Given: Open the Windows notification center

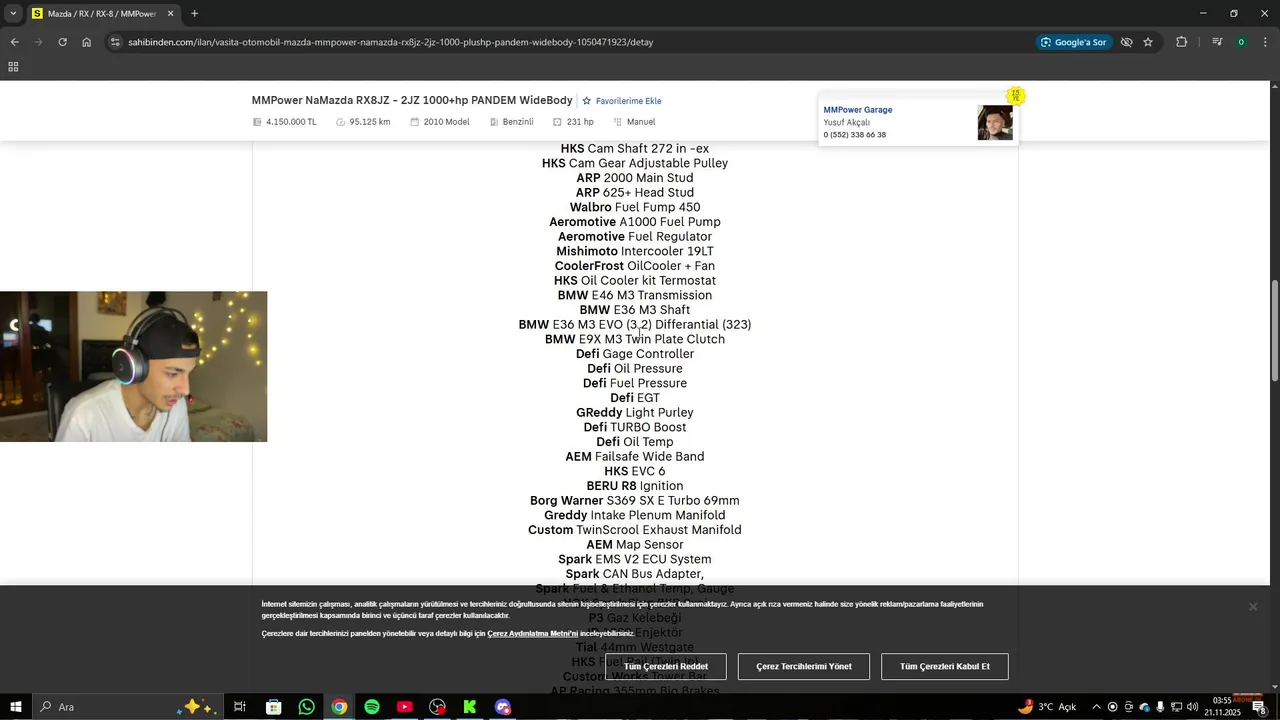Looking at the screenshot, I should [1259, 707].
